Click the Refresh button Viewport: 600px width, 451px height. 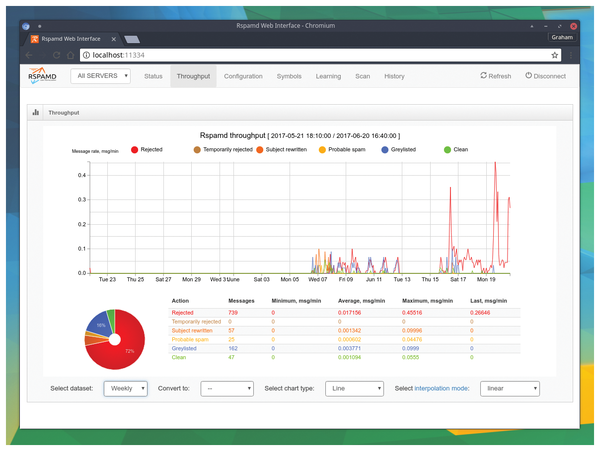(x=496, y=76)
